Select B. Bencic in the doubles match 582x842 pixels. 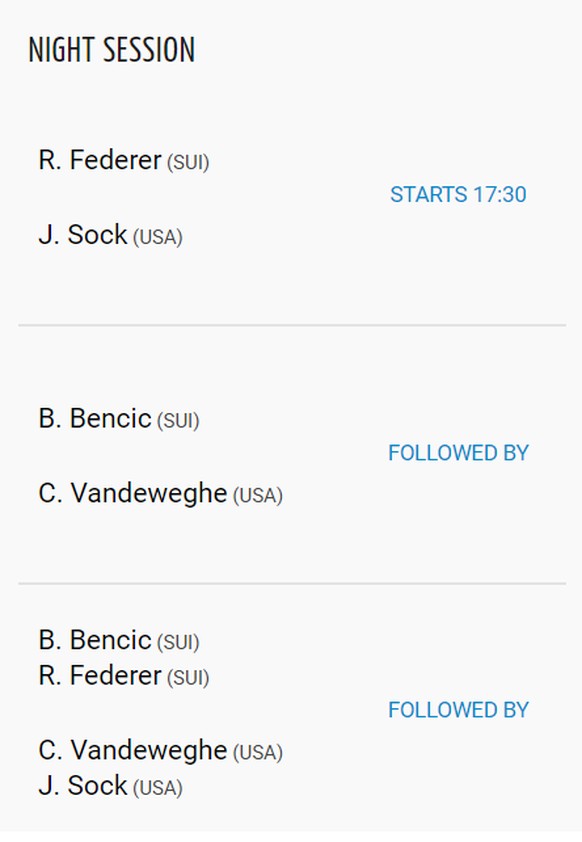[x=95, y=640]
